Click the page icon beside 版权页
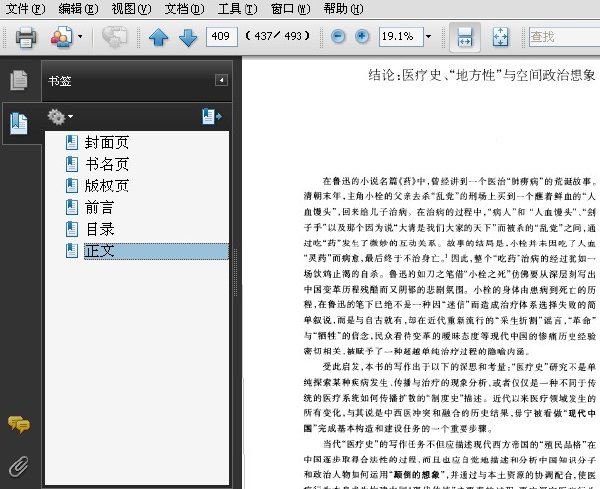This screenshot has height=489, width=600. tap(72, 186)
